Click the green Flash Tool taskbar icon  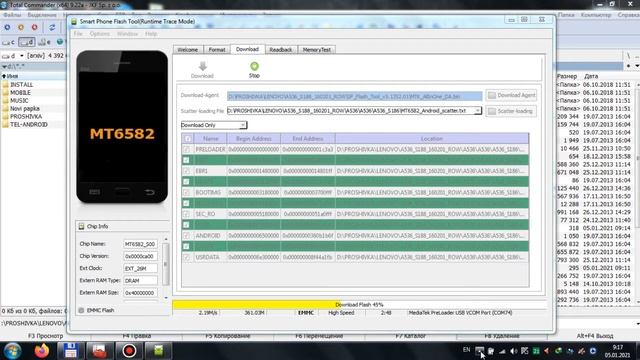[x=158, y=351]
